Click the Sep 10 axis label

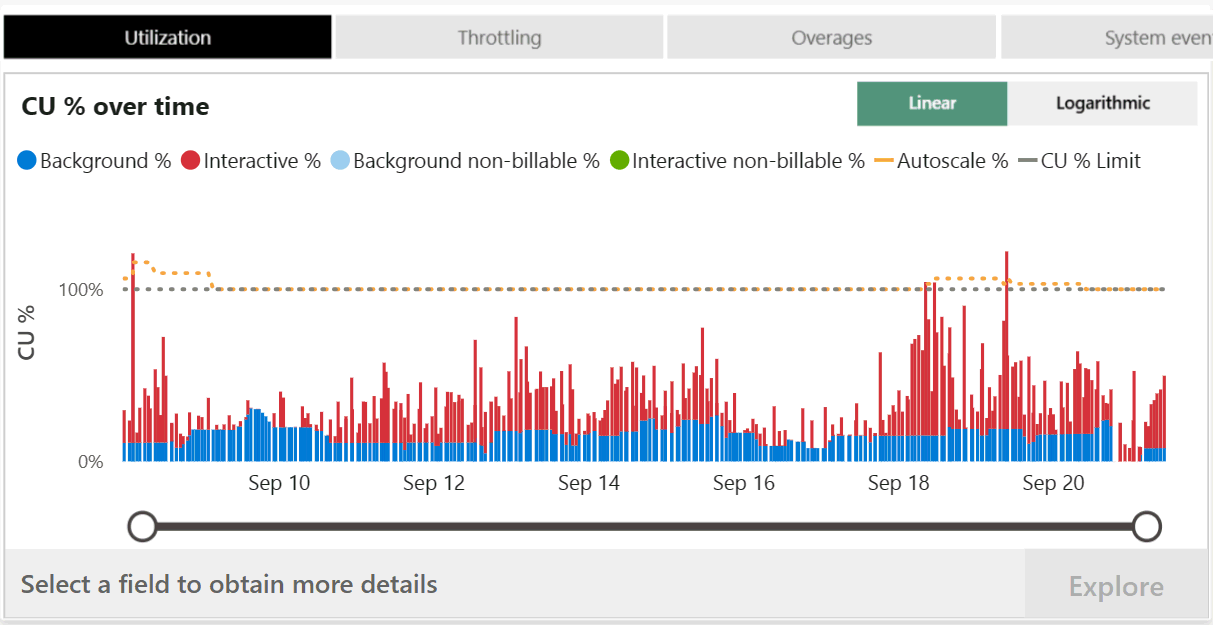tap(279, 483)
